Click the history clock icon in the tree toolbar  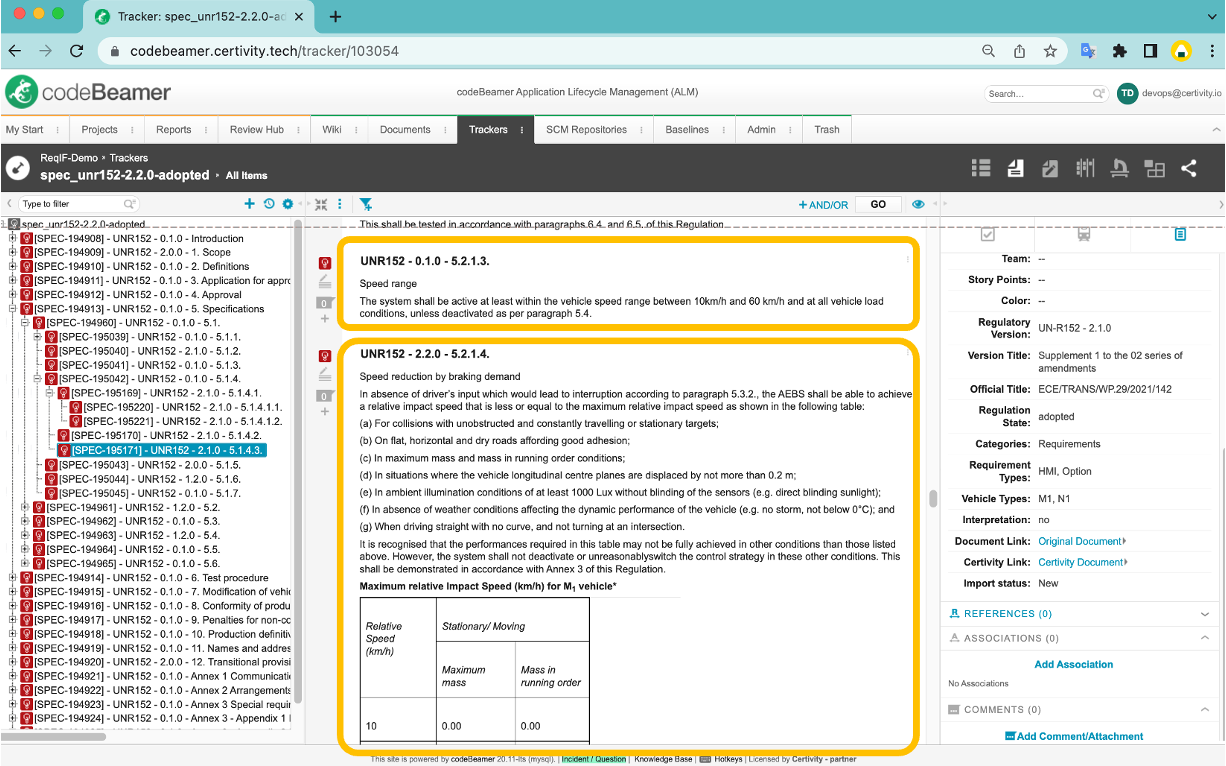pos(269,203)
